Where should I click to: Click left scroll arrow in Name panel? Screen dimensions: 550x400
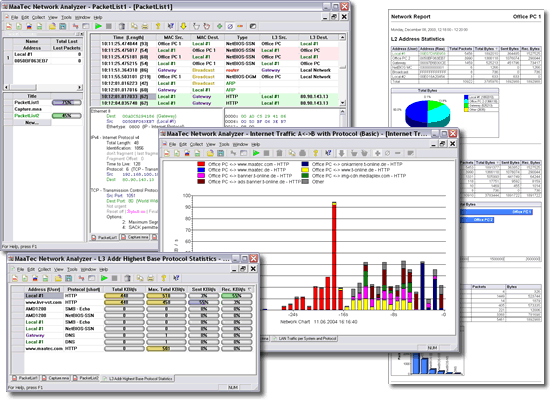tap(6, 87)
